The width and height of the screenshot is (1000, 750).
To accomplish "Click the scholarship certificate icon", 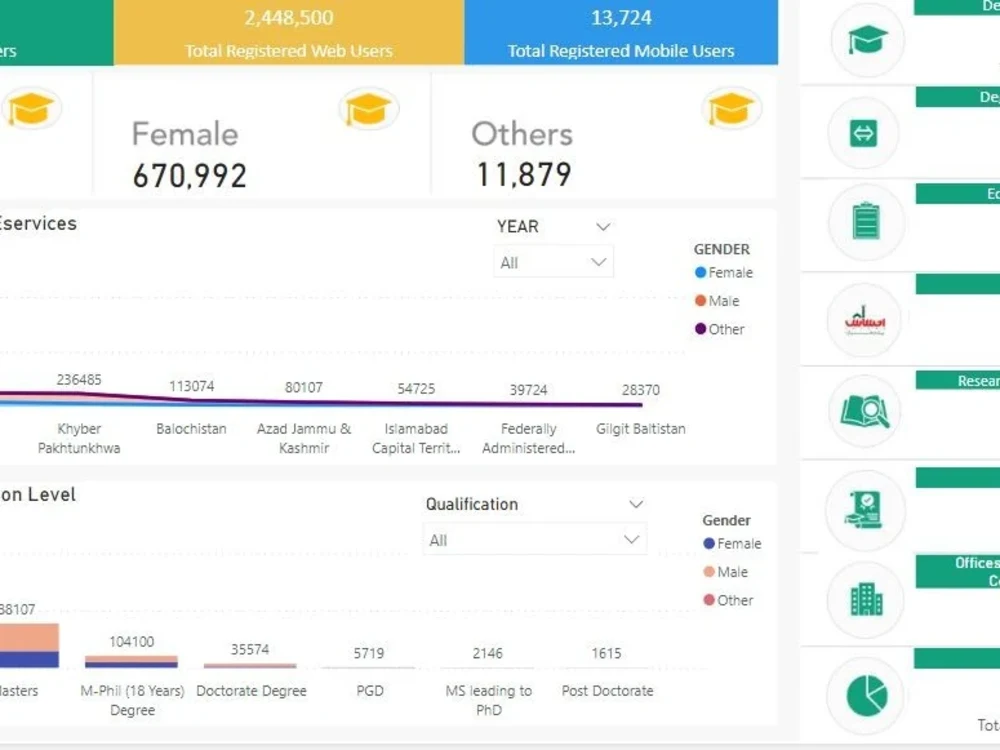I will click(864, 510).
